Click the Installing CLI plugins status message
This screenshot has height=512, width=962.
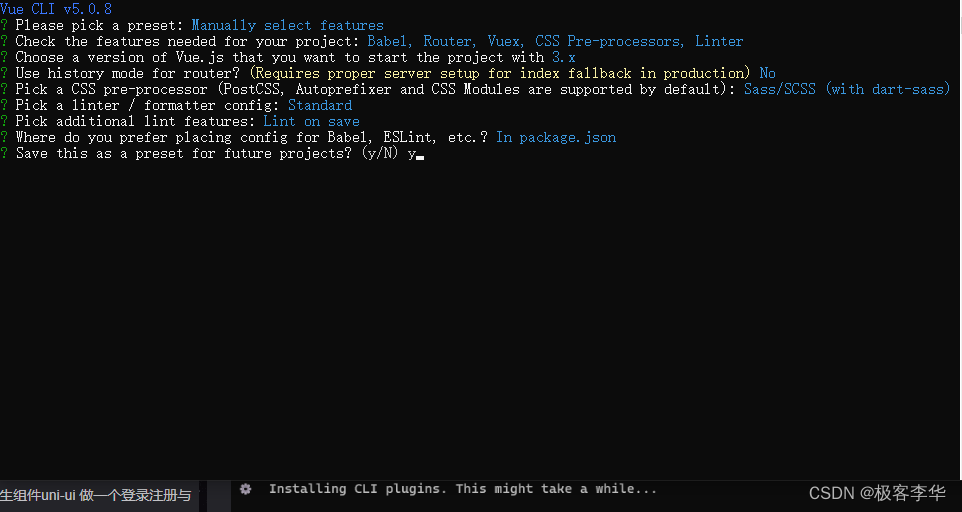click(463, 489)
